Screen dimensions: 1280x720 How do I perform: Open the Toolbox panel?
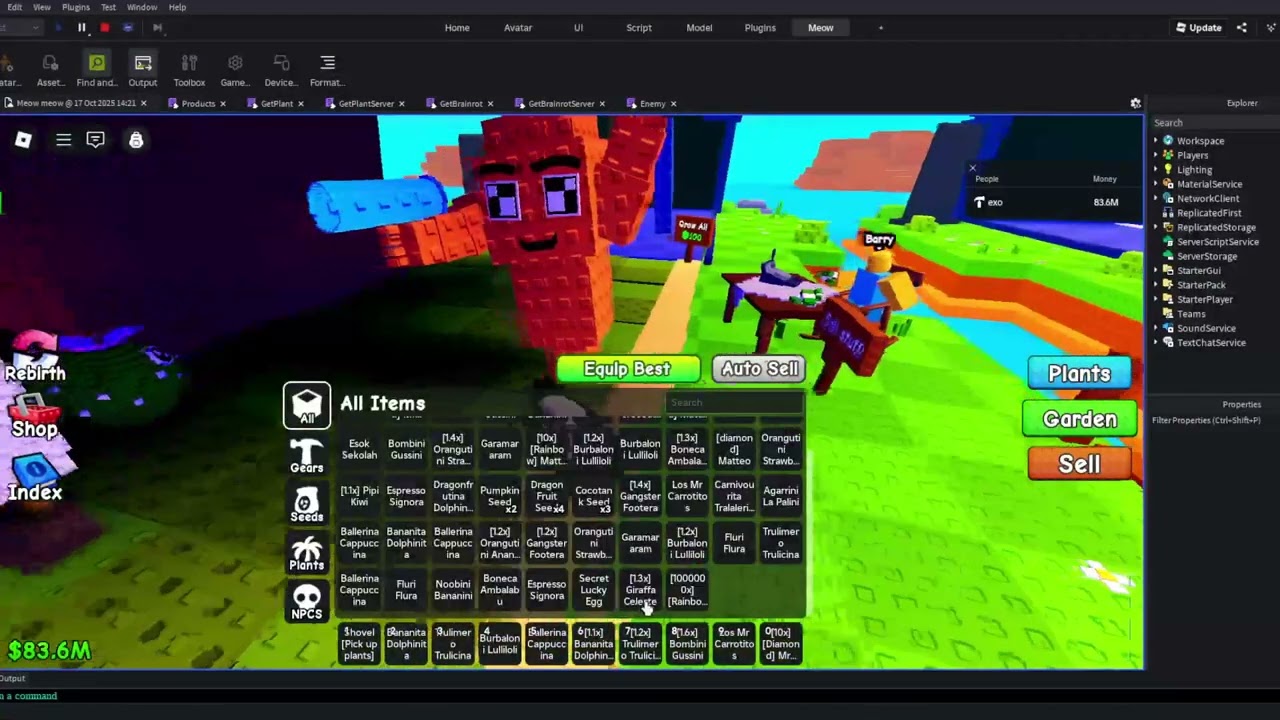[189, 70]
